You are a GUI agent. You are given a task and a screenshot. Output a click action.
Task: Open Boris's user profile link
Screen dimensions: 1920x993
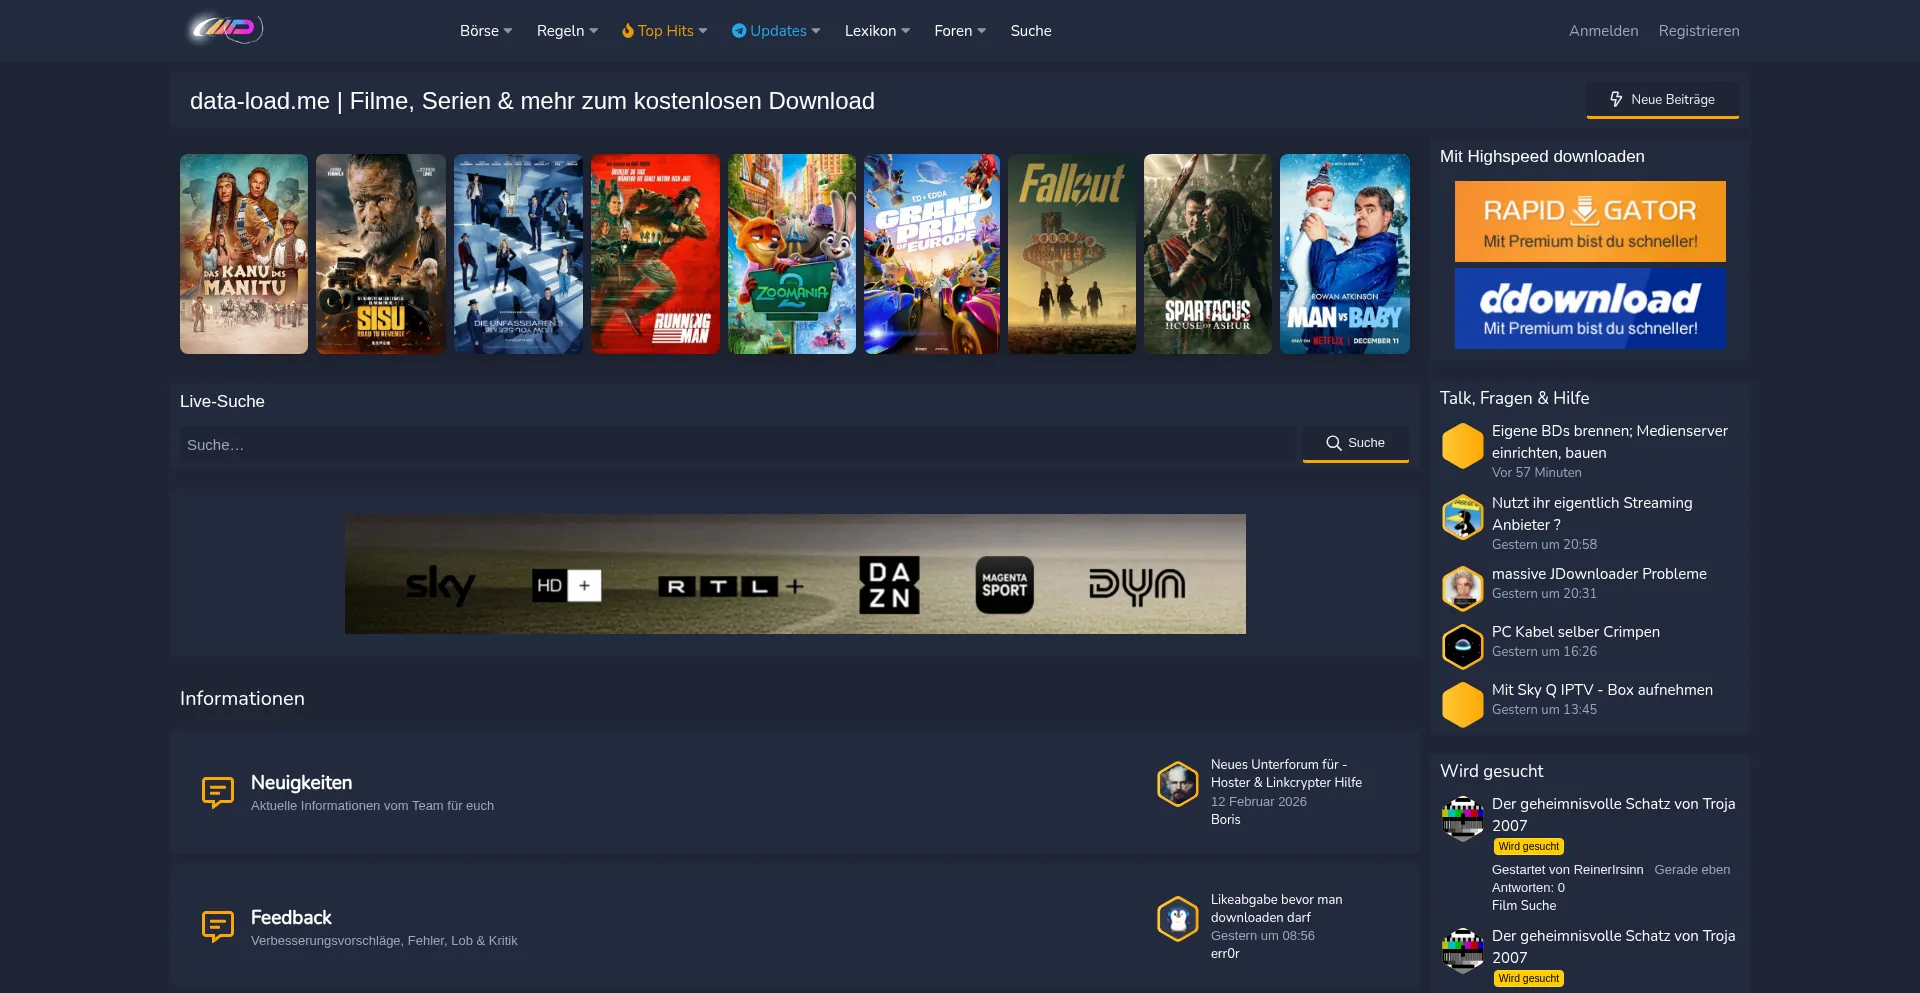point(1226,820)
